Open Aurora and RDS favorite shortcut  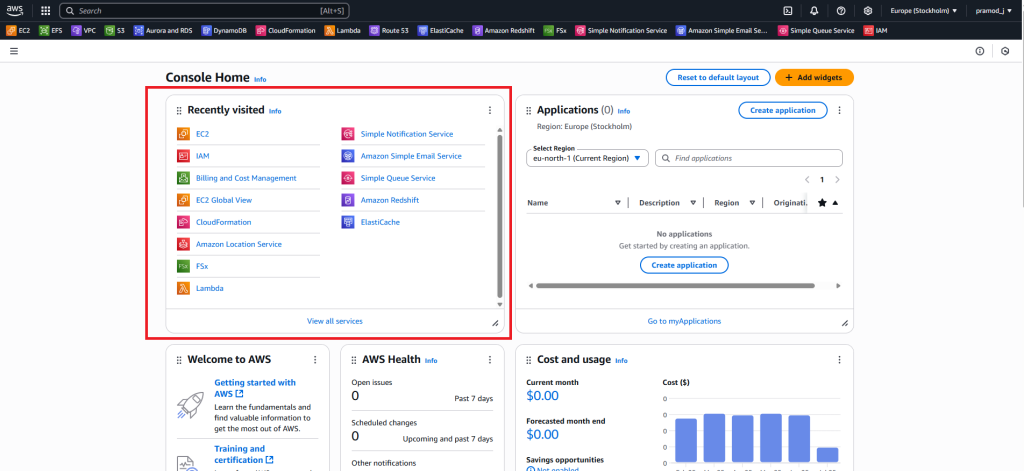coord(163,30)
